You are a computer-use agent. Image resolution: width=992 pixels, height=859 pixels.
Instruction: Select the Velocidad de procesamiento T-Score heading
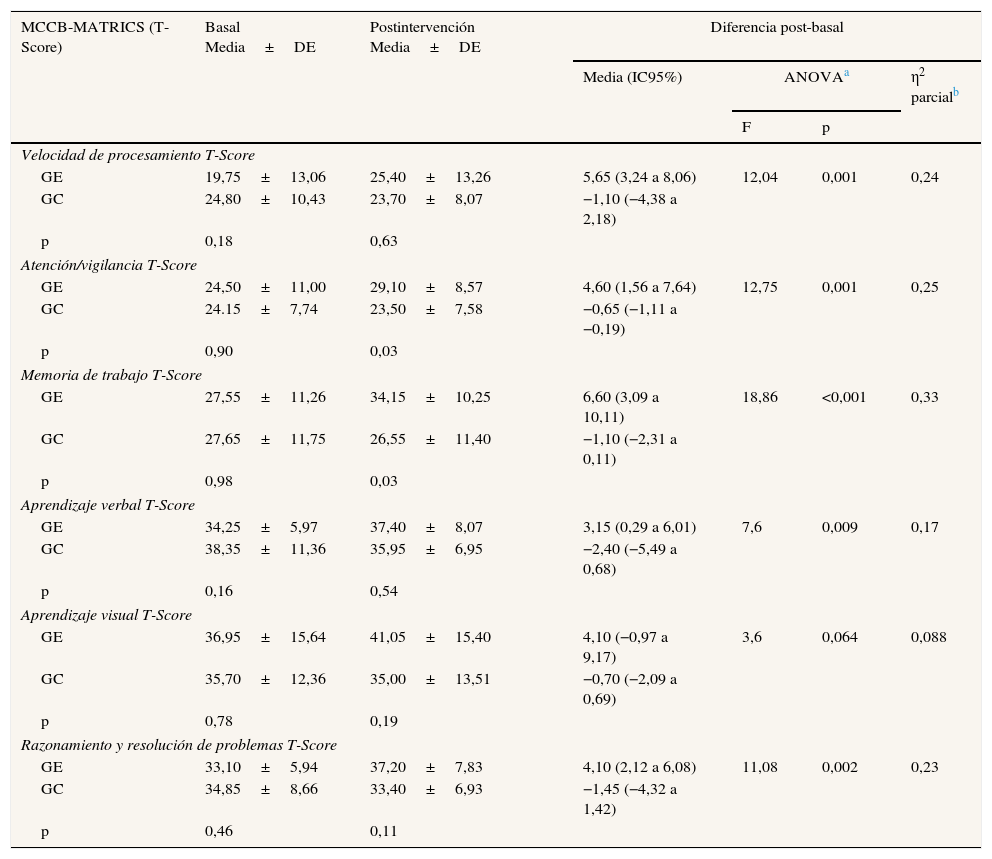click(x=138, y=155)
